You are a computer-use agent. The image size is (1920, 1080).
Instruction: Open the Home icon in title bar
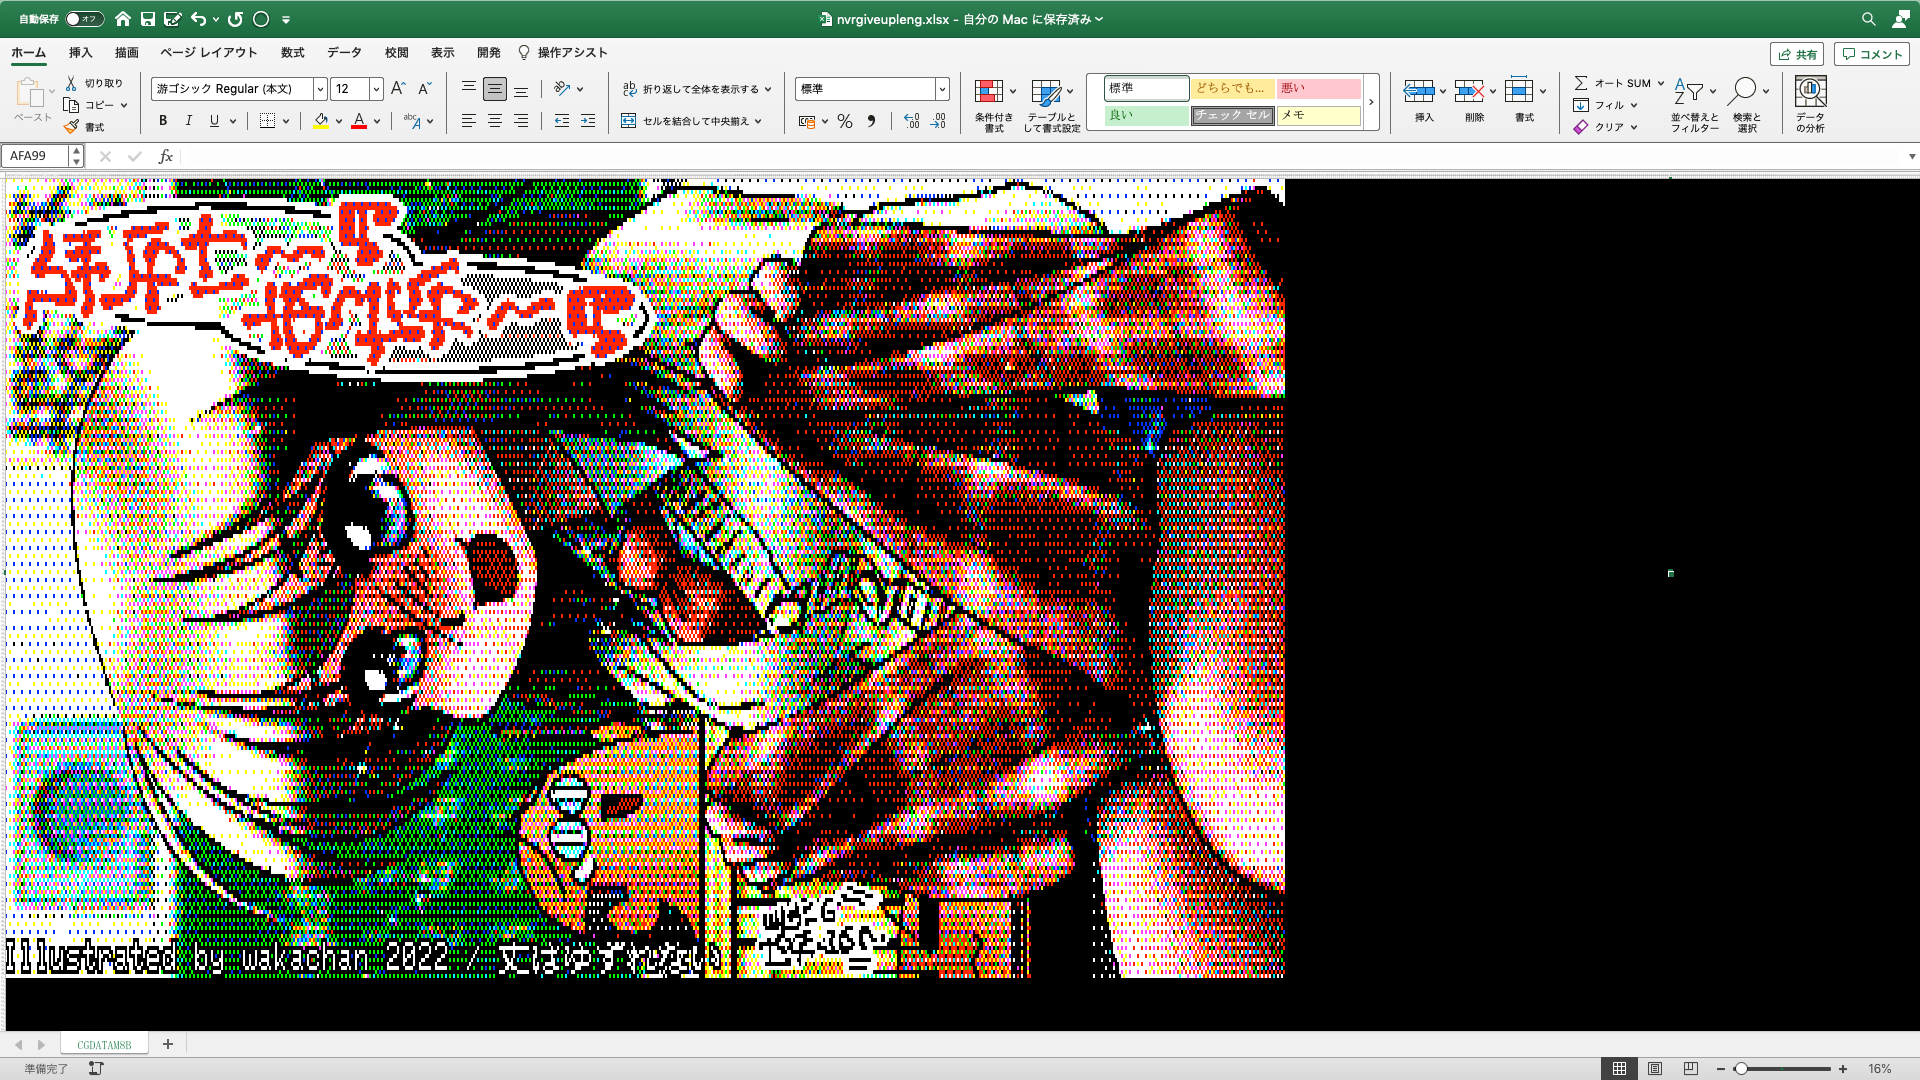pos(123,19)
